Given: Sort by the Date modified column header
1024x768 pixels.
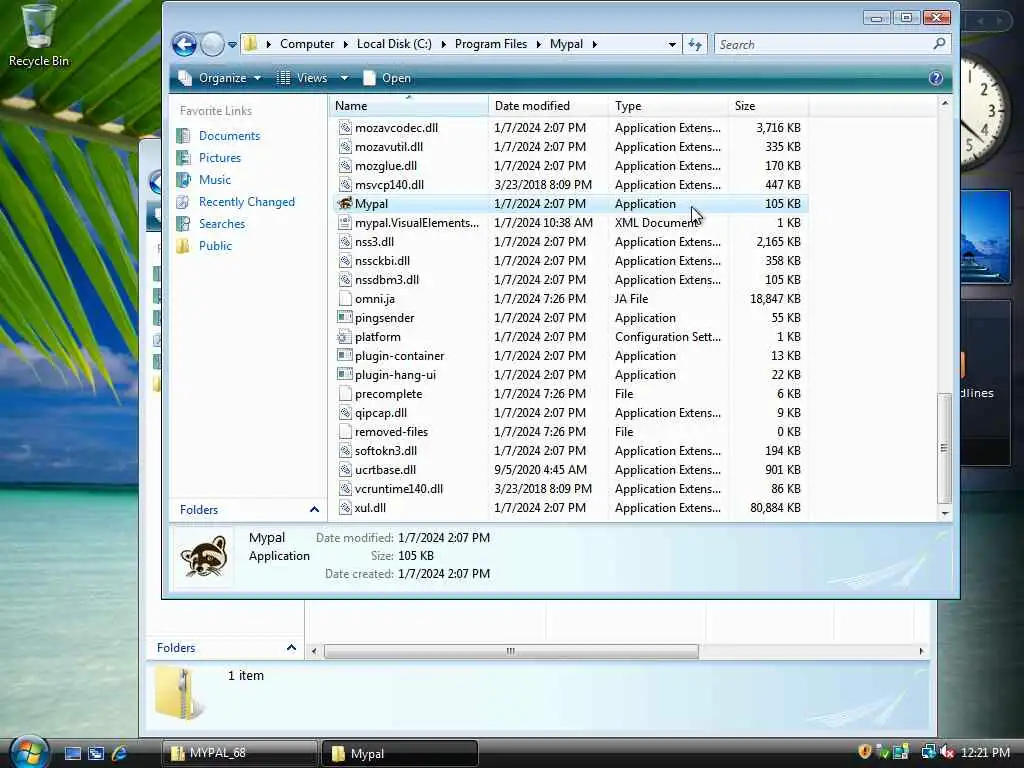Looking at the screenshot, I should click(x=548, y=106).
